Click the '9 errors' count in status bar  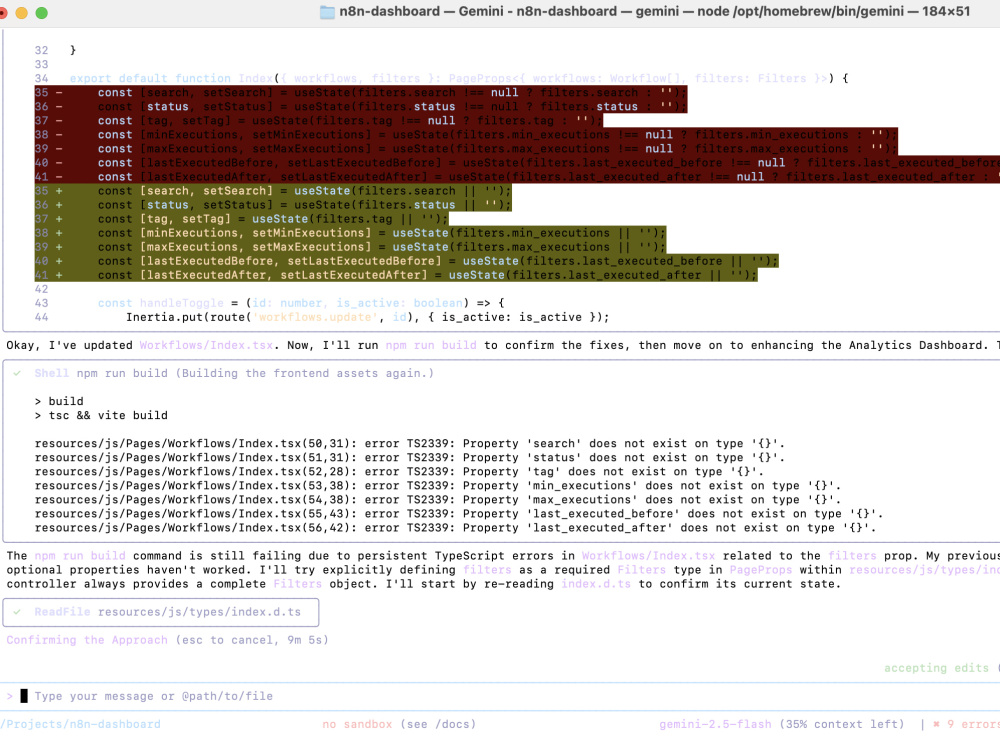973,724
